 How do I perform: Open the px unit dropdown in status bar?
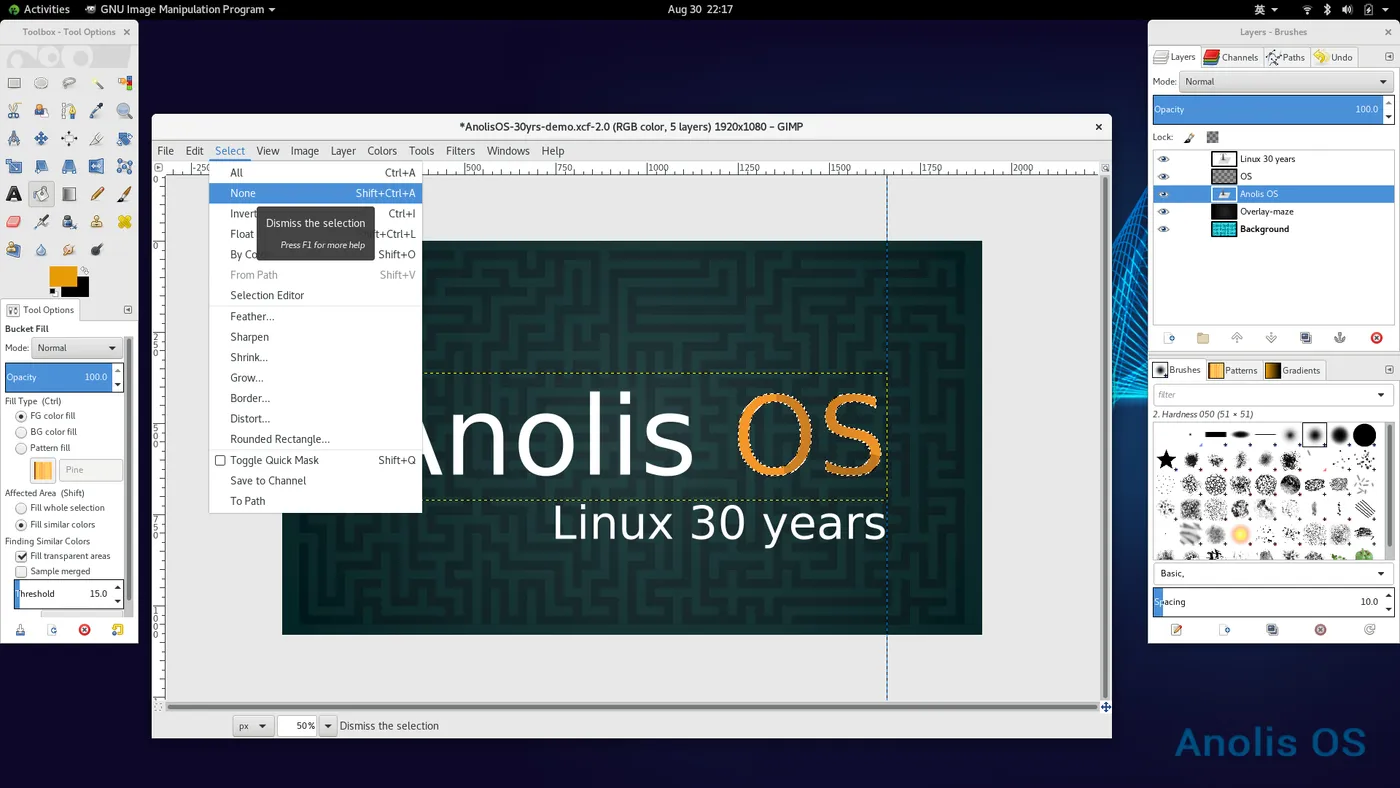tap(253, 726)
